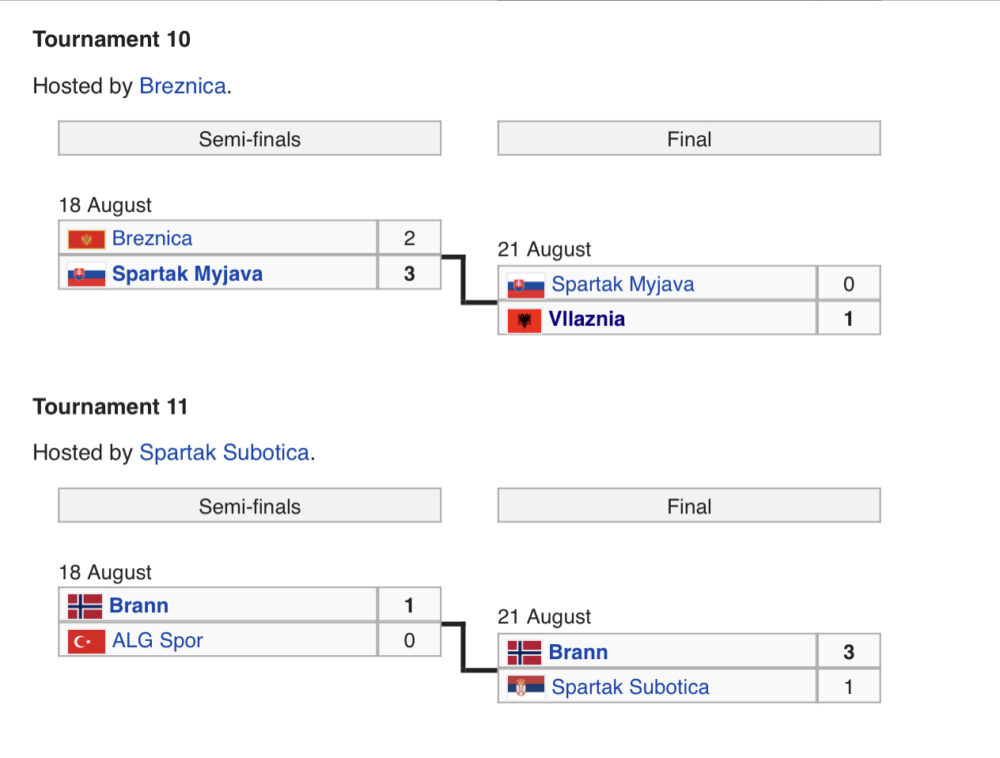Click the Slovakia flag in the Tournament 10 semi-final
Screen dimensions: 1000x758
[x=86, y=275]
